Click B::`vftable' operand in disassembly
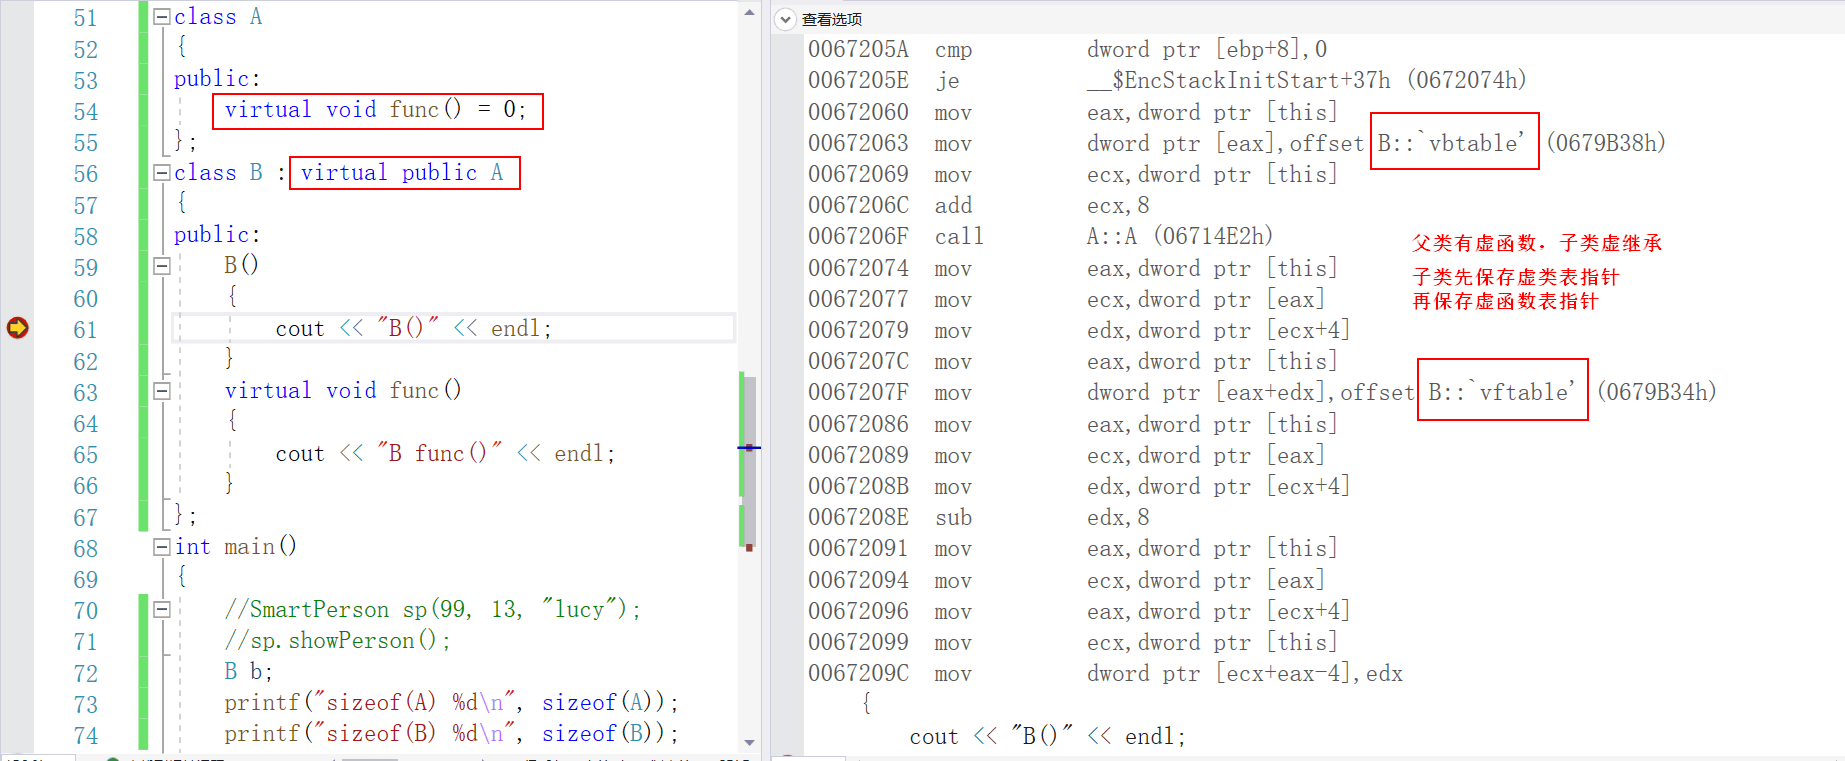This screenshot has width=1845, height=761. [x=1502, y=392]
